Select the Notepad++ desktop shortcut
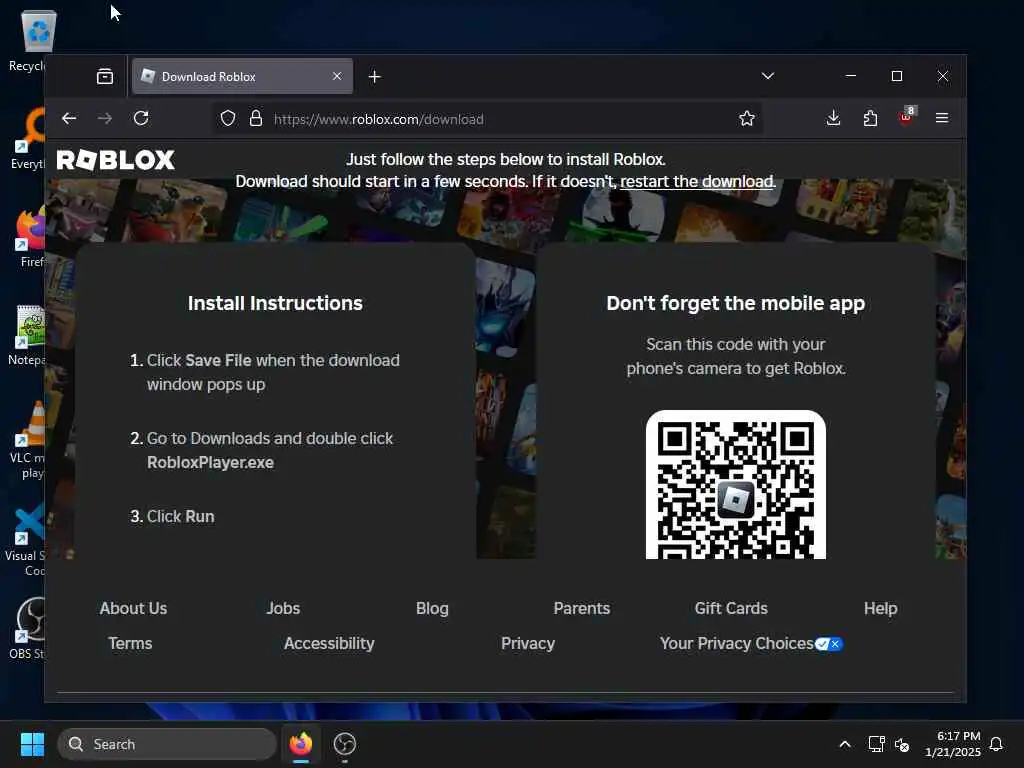 28,334
